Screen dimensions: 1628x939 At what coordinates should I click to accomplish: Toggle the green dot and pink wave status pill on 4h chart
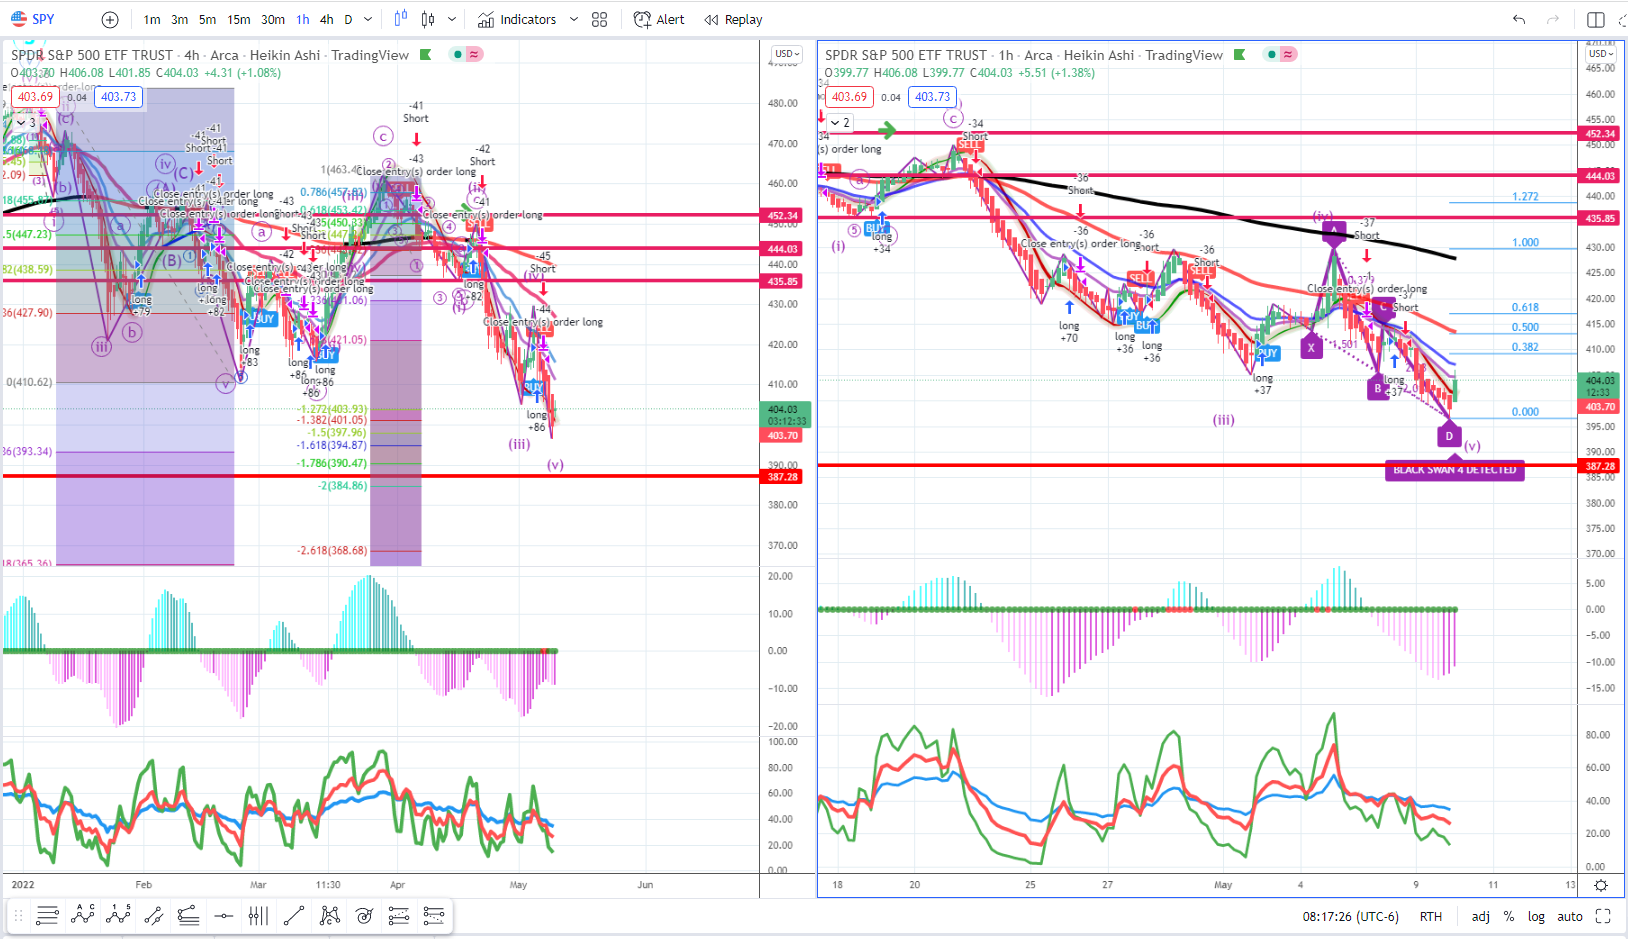tap(465, 54)
